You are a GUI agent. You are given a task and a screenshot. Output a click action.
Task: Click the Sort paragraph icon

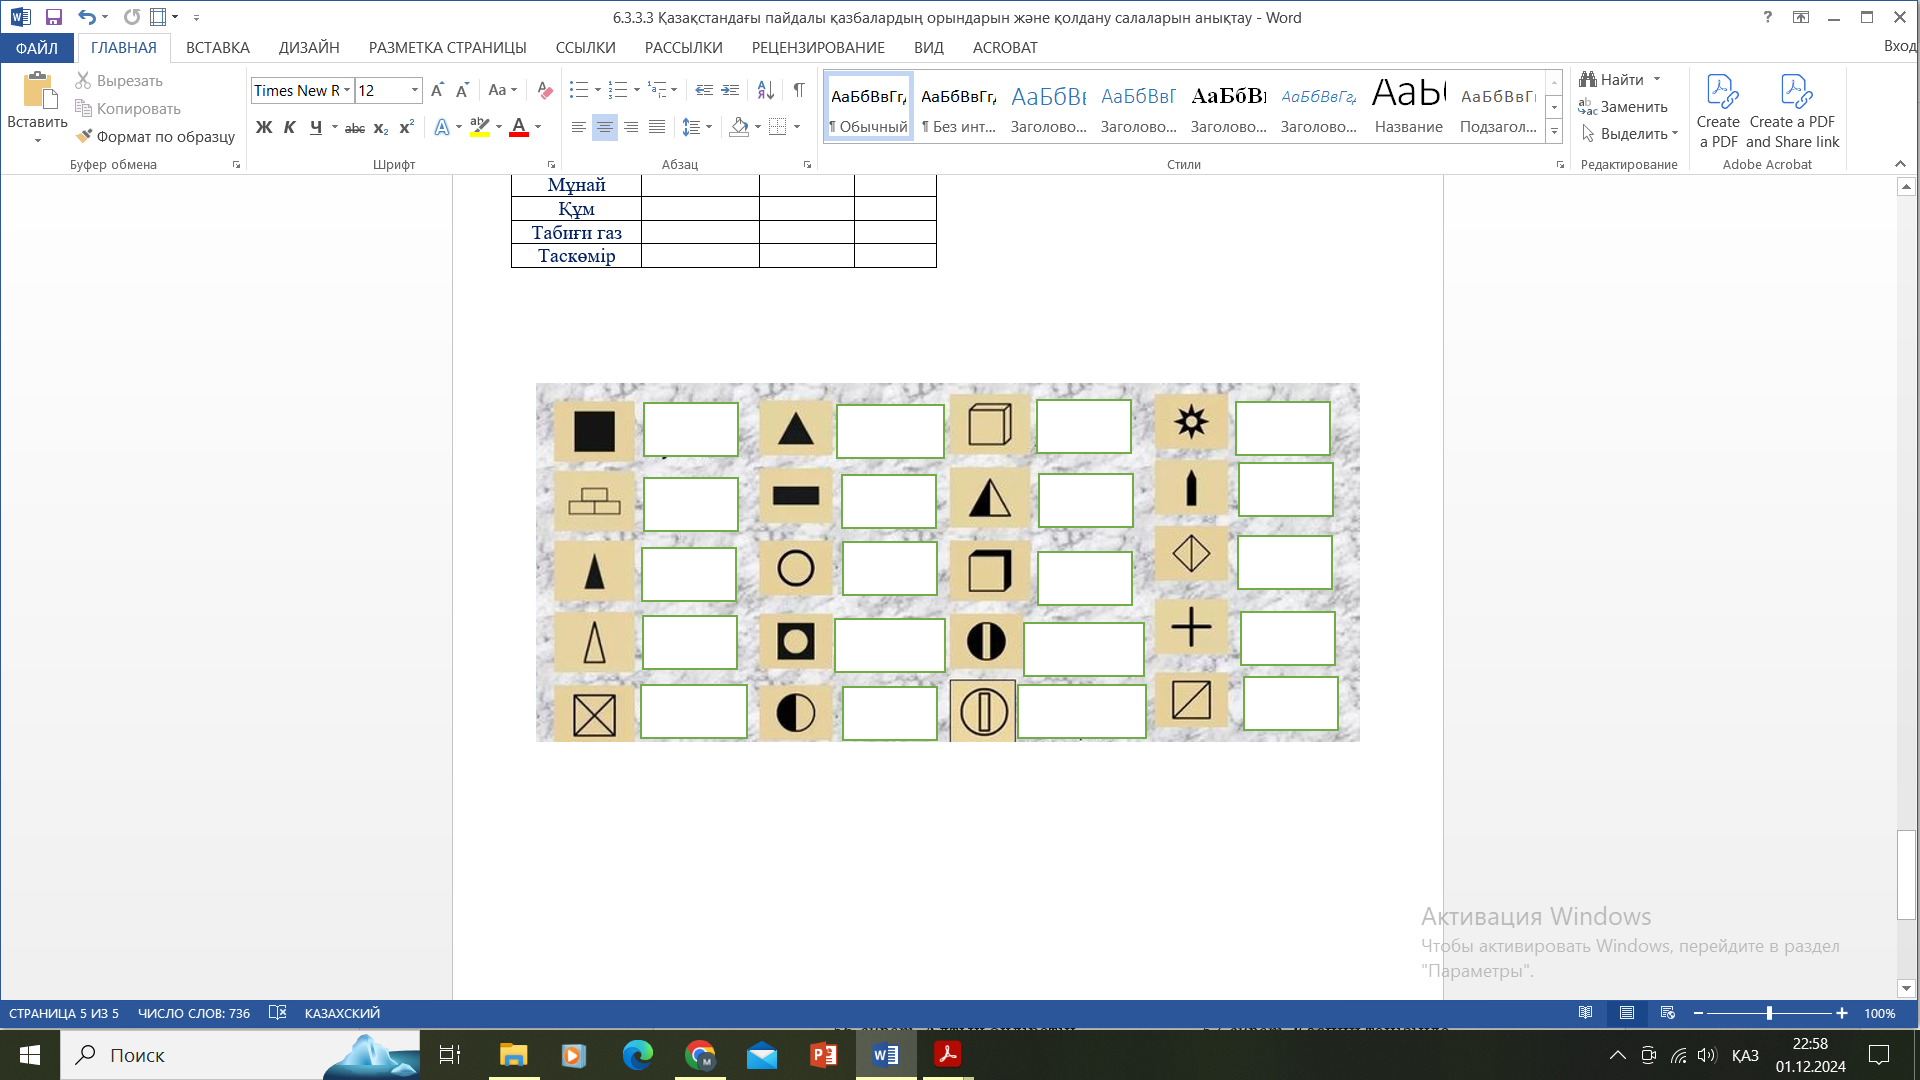(x=765, y=90)
